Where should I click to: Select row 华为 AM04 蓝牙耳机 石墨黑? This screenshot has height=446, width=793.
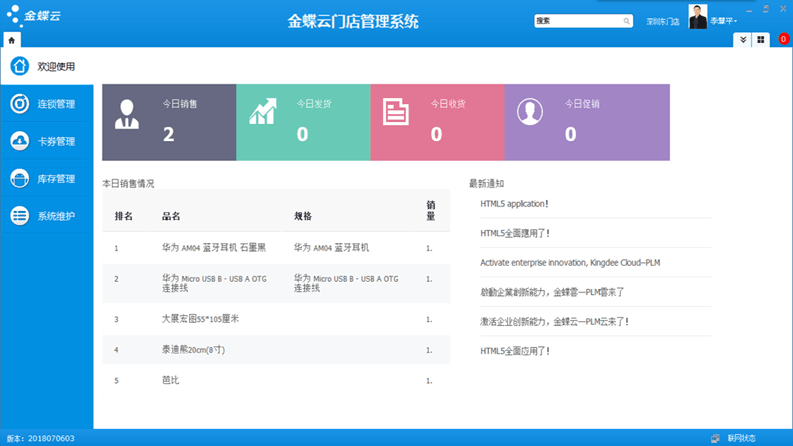click(x=276, y=248)
